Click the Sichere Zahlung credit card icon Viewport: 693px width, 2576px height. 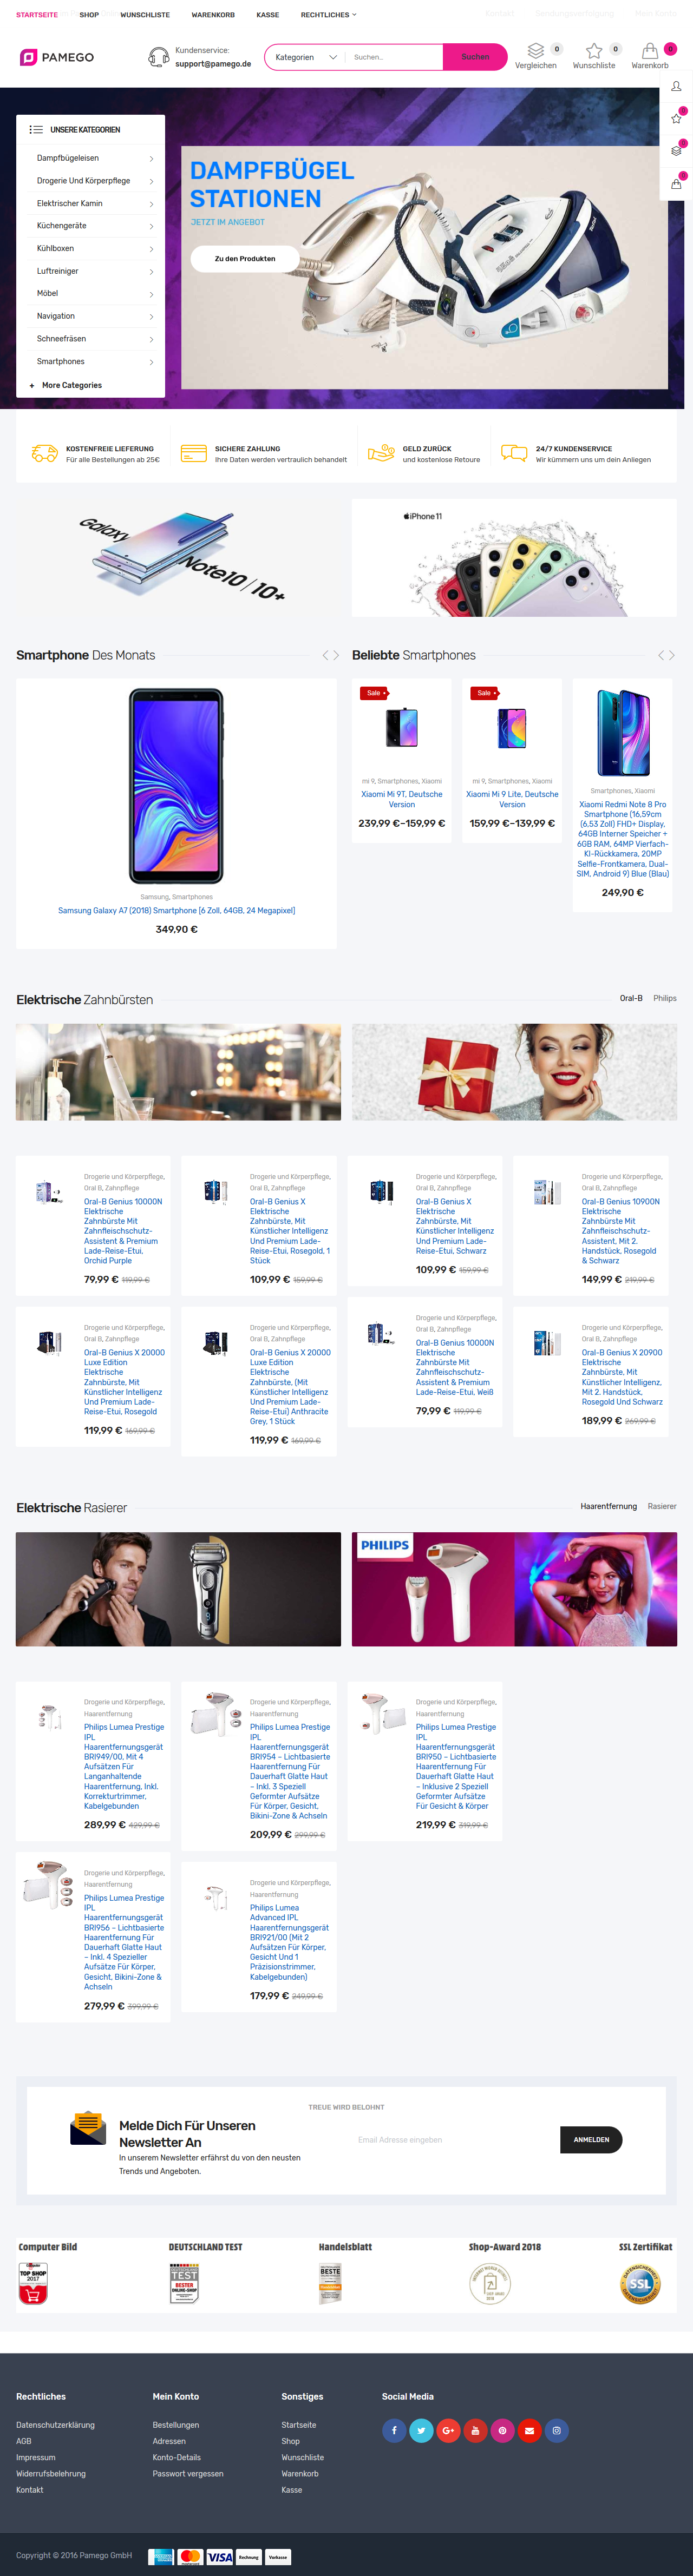(x=193, y=453)
